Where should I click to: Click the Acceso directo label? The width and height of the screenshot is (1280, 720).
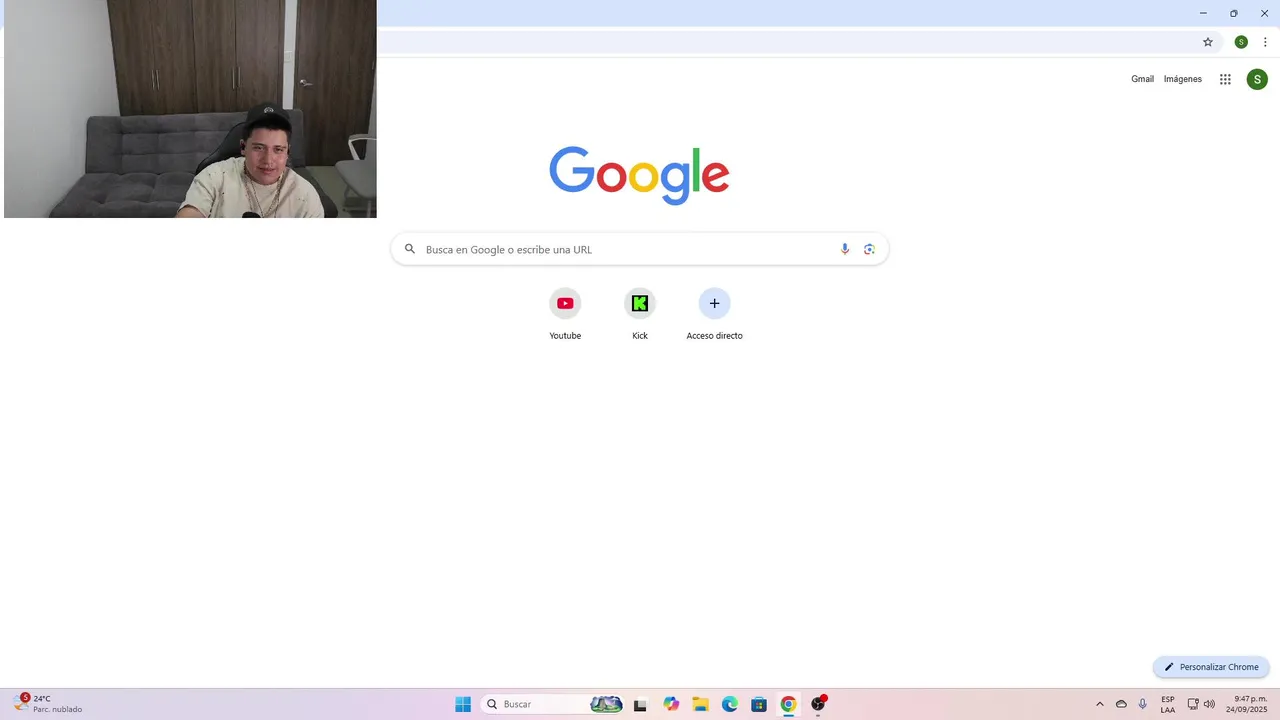coord(714,336)
